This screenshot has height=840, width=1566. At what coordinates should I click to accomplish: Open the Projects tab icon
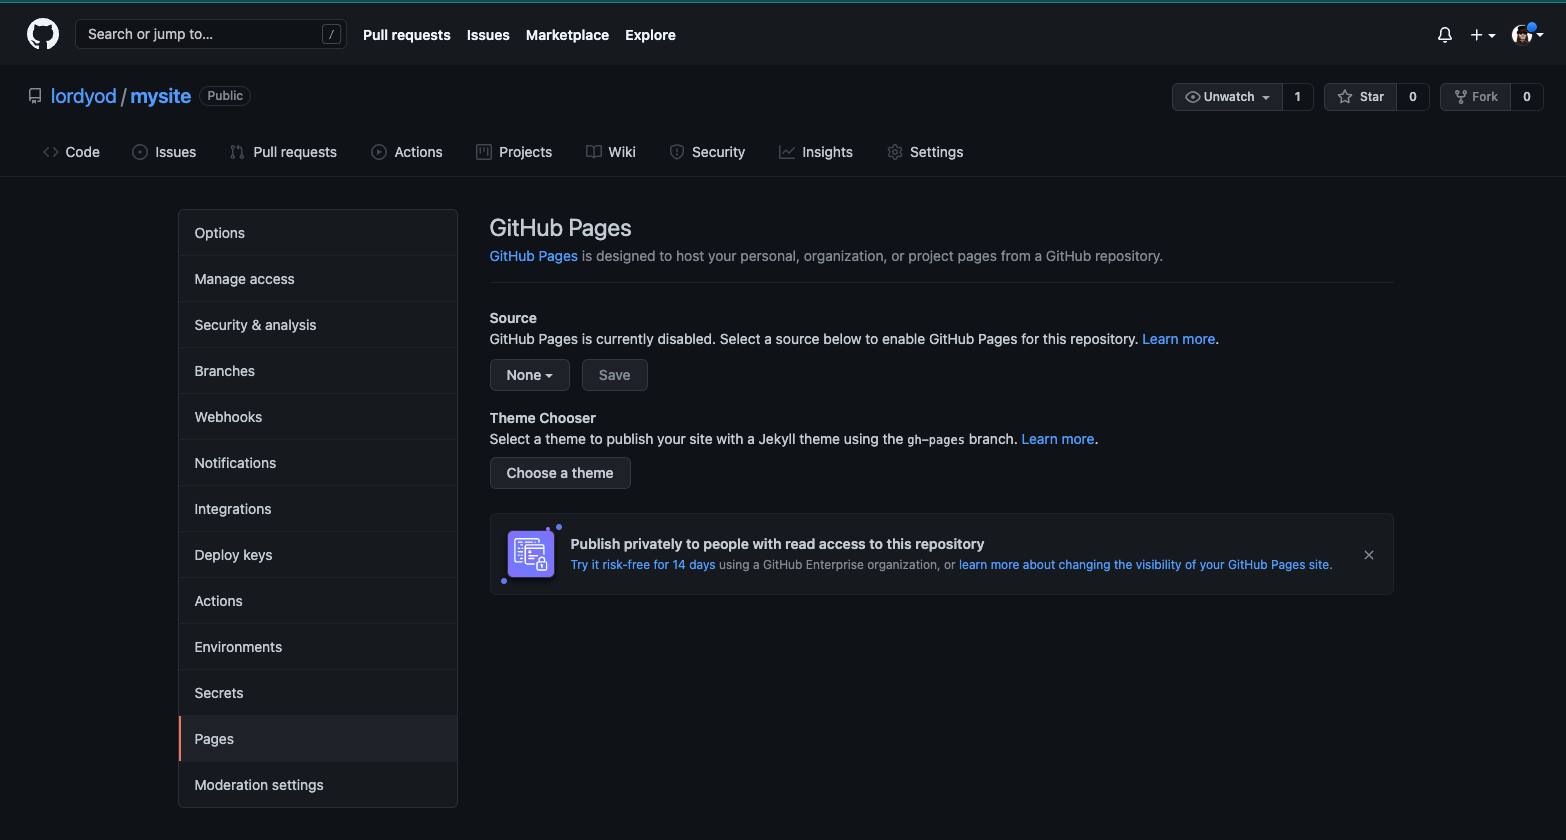tap(482, 151)
